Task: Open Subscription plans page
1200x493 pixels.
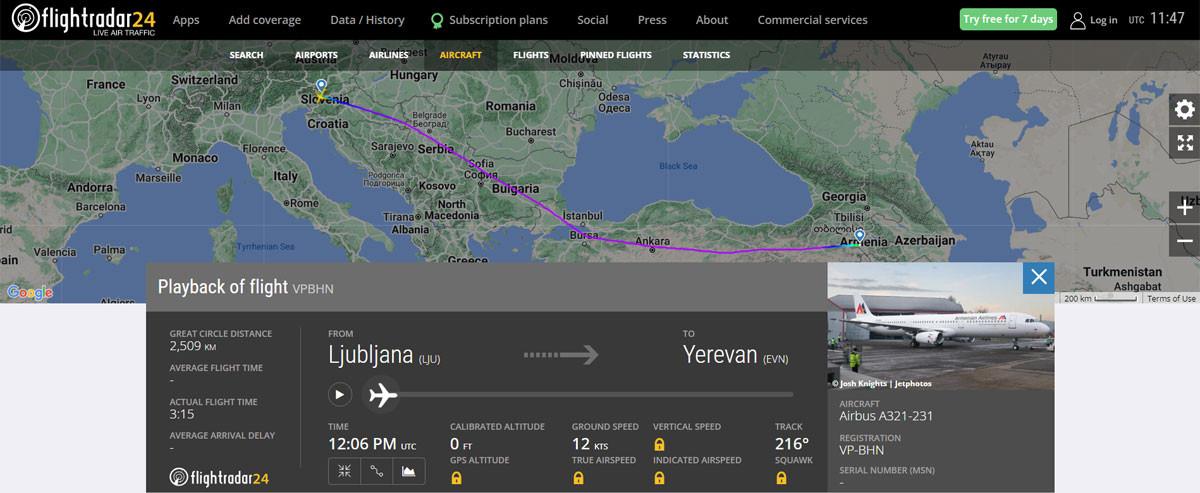Action: coord(498,20)
